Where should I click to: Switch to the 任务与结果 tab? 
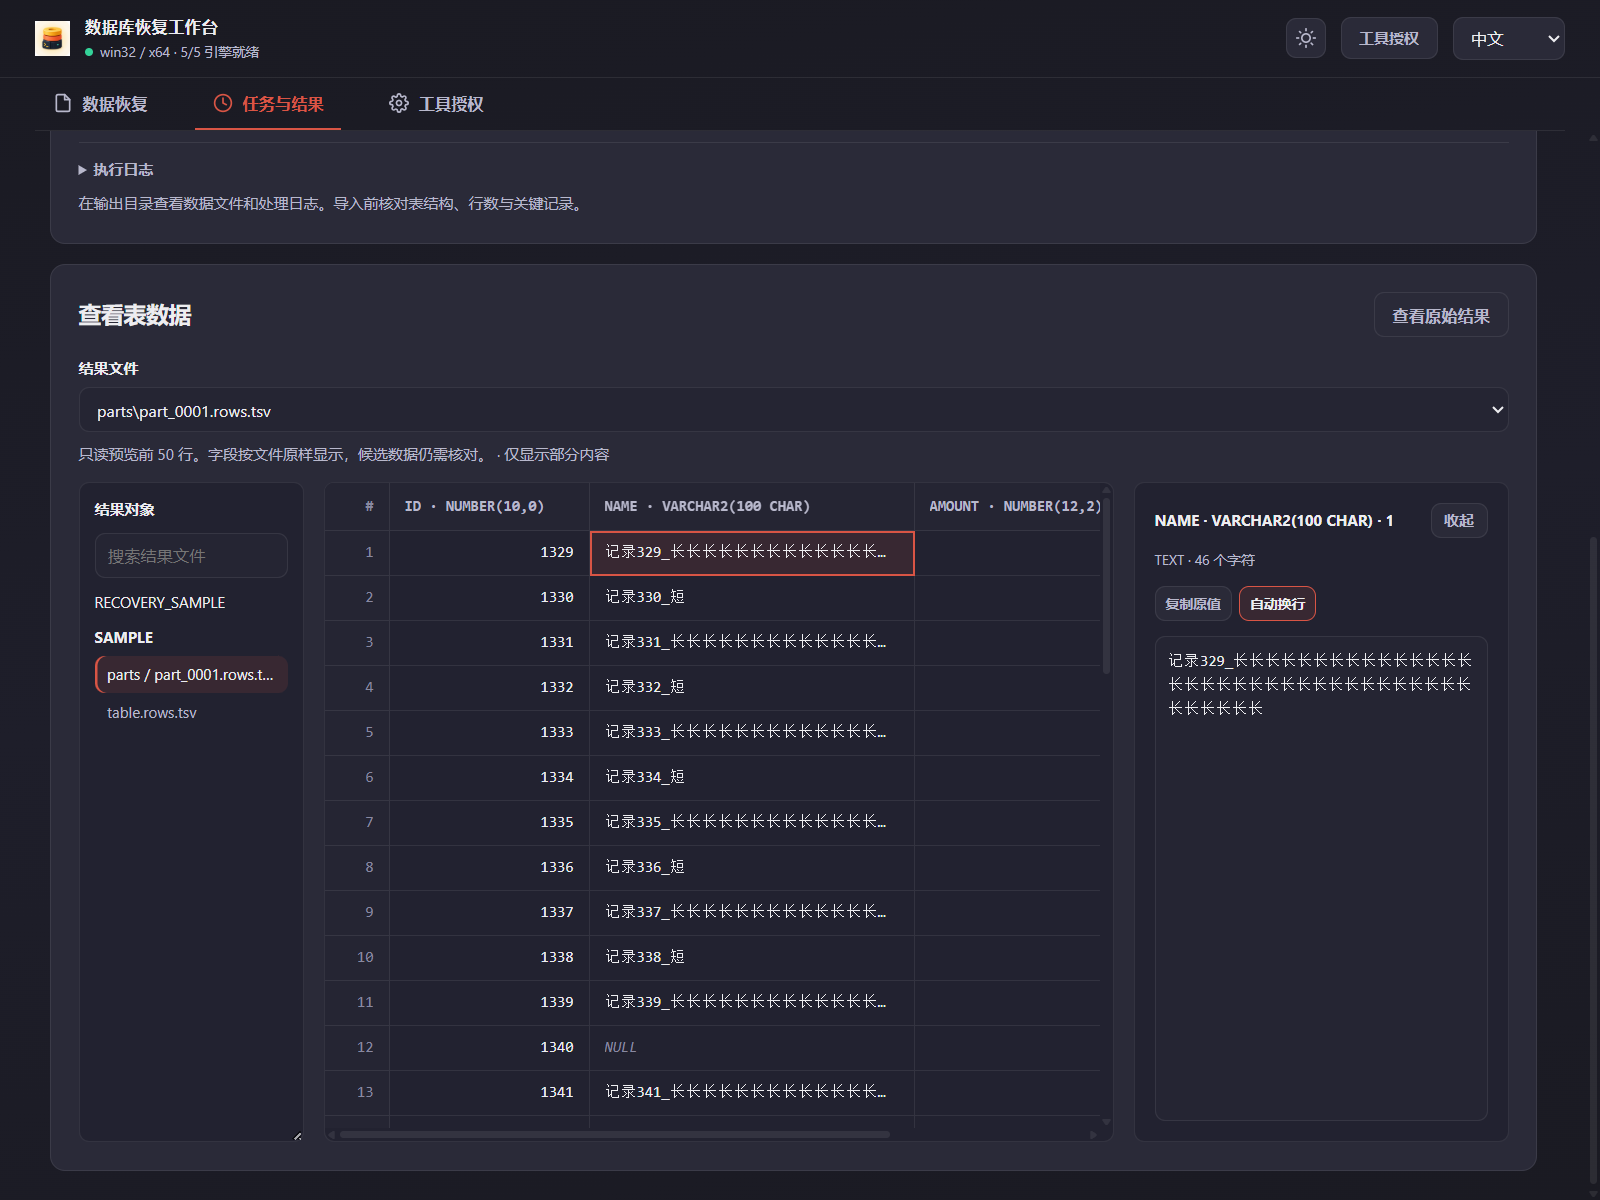point(268,104)
